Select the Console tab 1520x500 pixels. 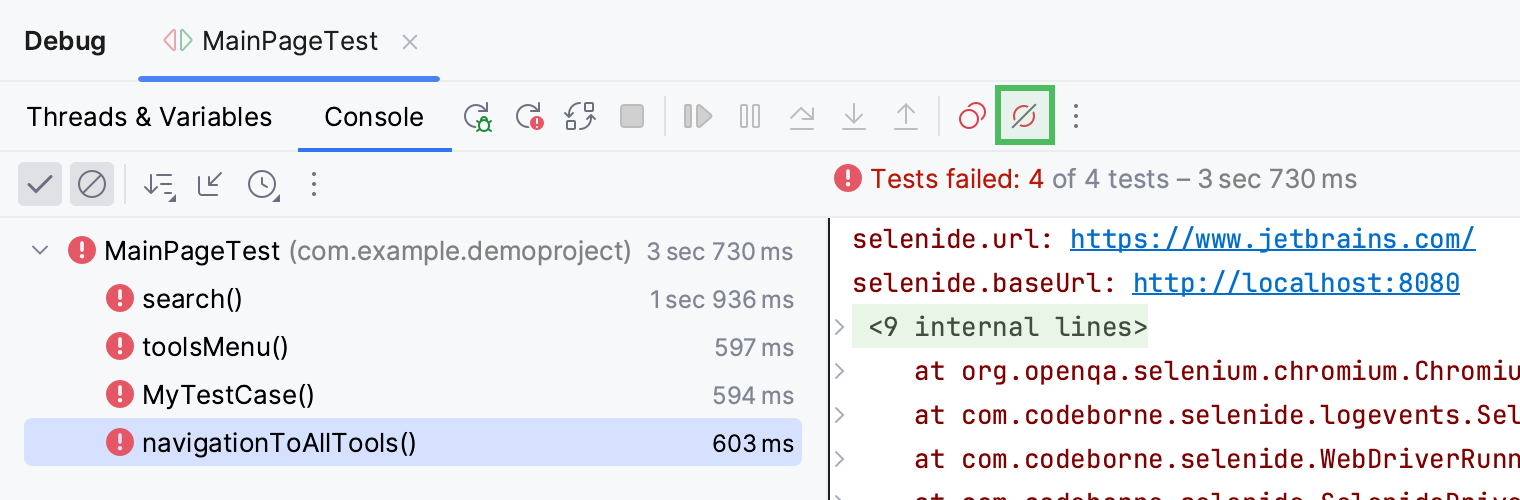pos(374,117)
